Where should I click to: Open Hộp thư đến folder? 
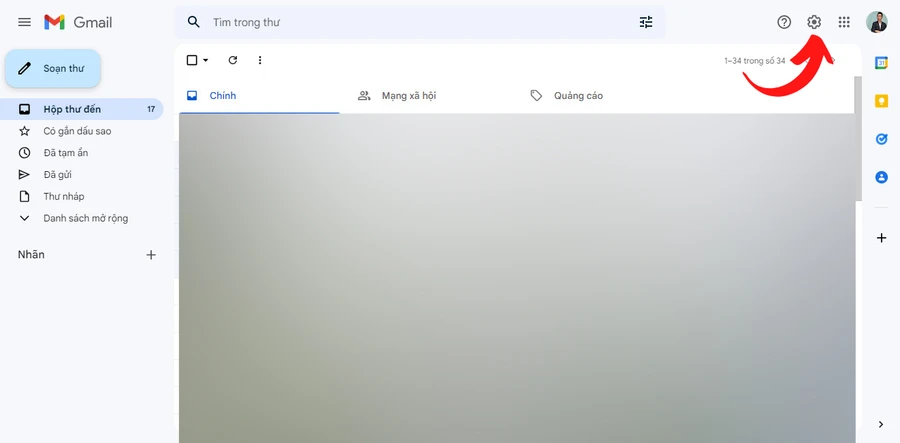82,109
